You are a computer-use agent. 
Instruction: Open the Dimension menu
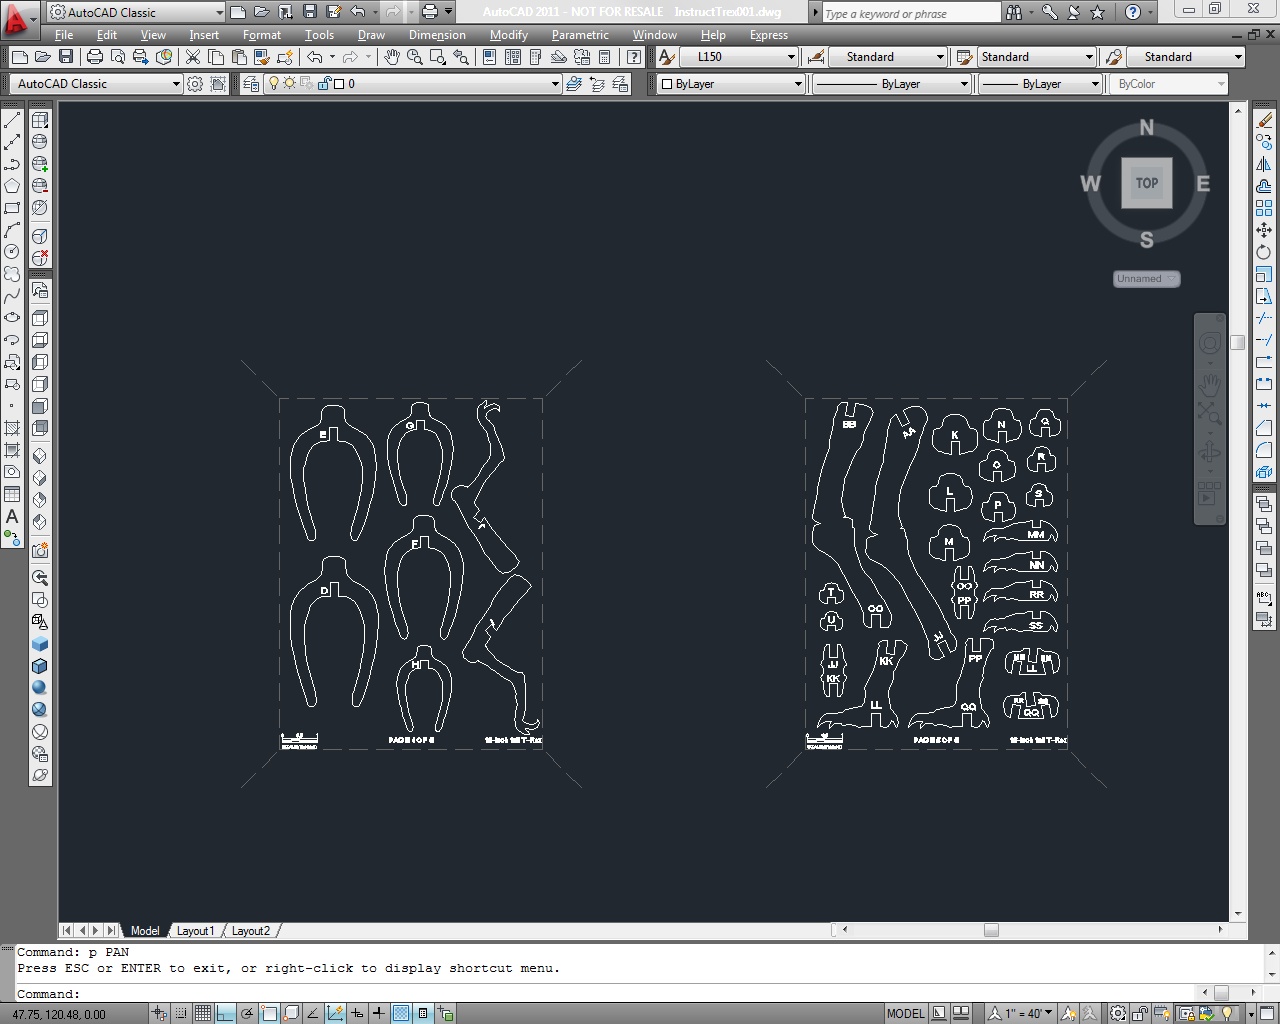pyautogui.click(x=437, y=35)
